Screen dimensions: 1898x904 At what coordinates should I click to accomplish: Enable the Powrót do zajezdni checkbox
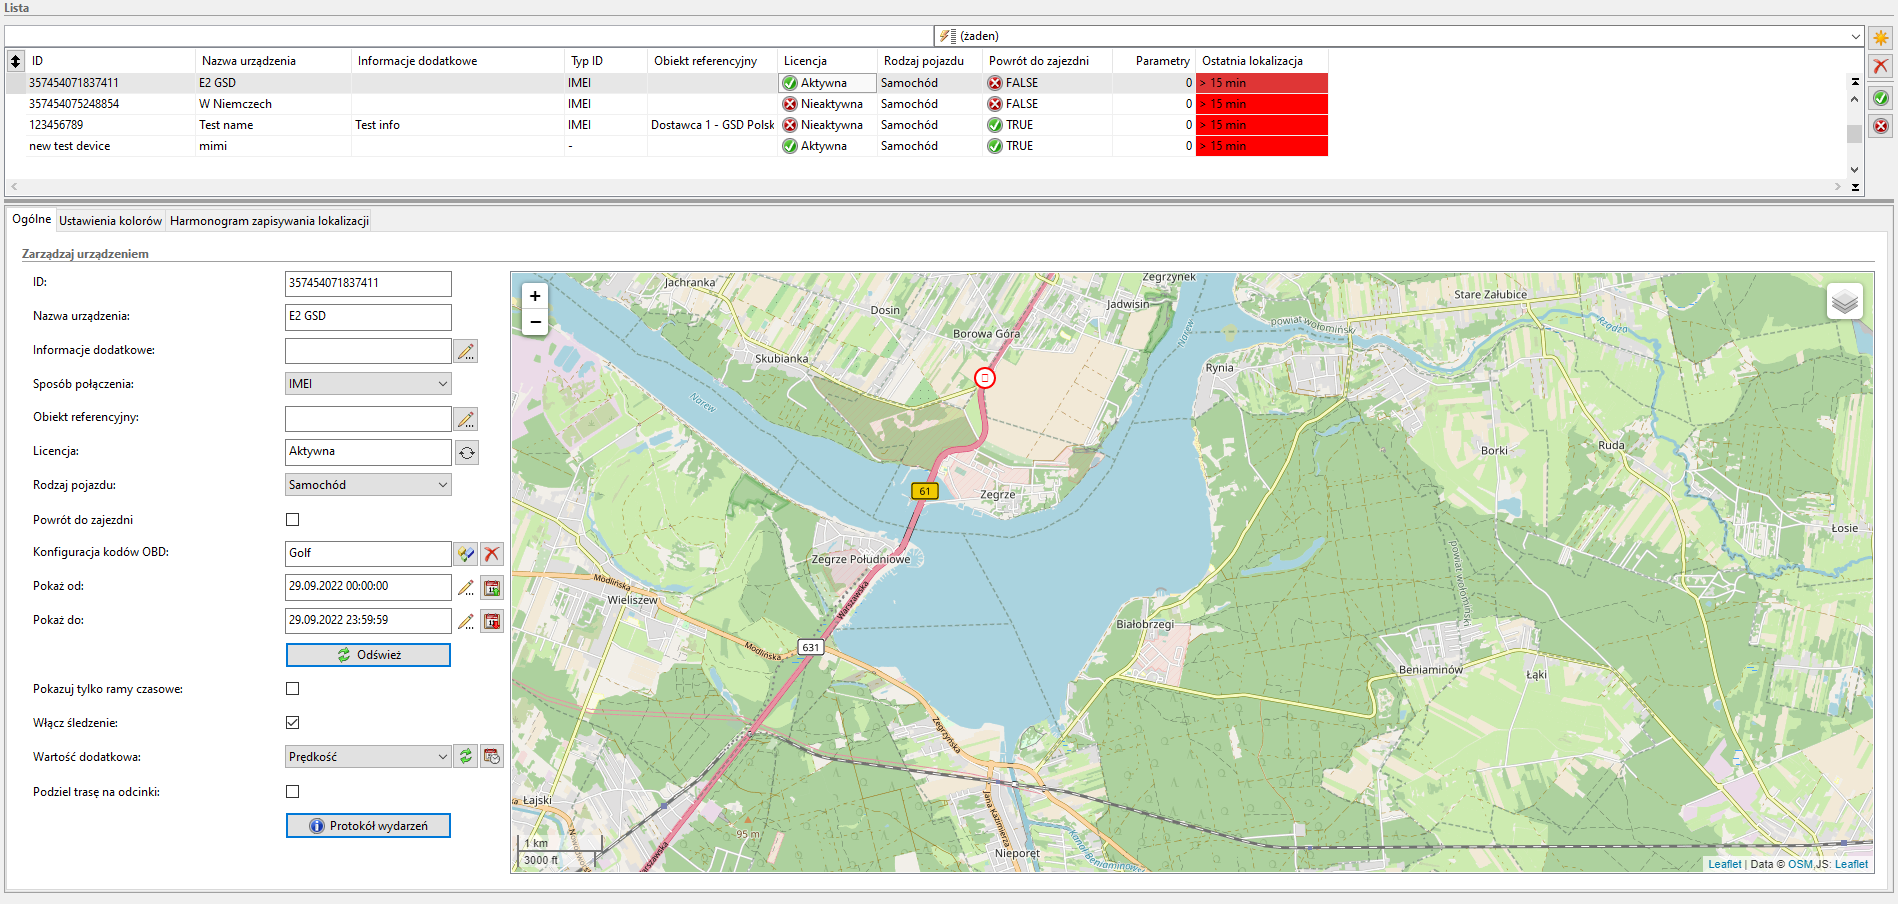coord(293,520)
